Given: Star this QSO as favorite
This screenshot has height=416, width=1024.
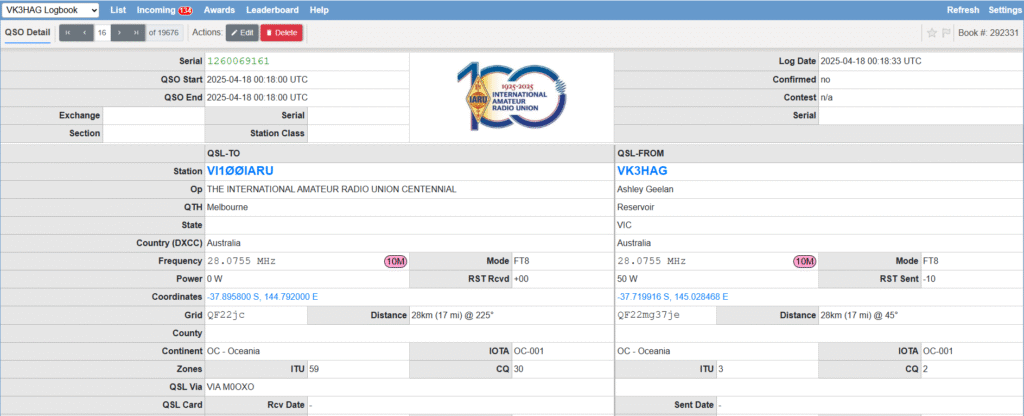Looking at the screenshot, I should 931,33.
